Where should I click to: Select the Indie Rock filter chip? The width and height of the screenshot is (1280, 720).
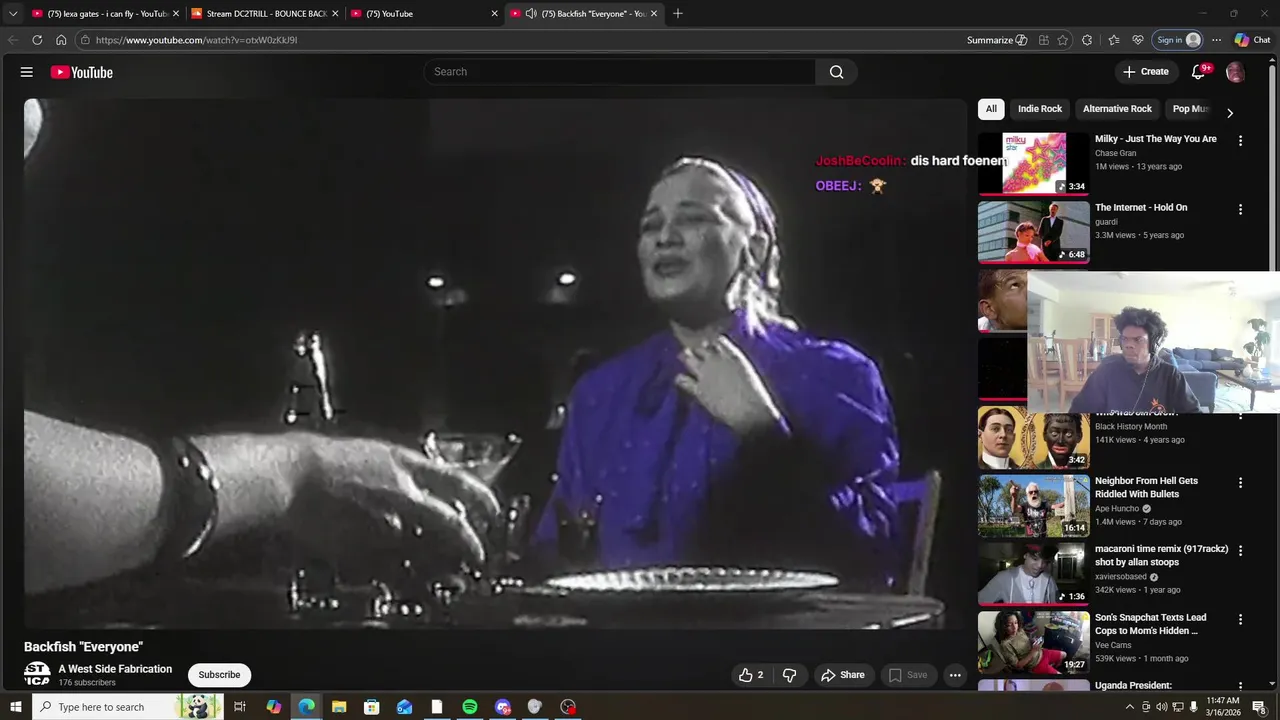click(1040, 109)
